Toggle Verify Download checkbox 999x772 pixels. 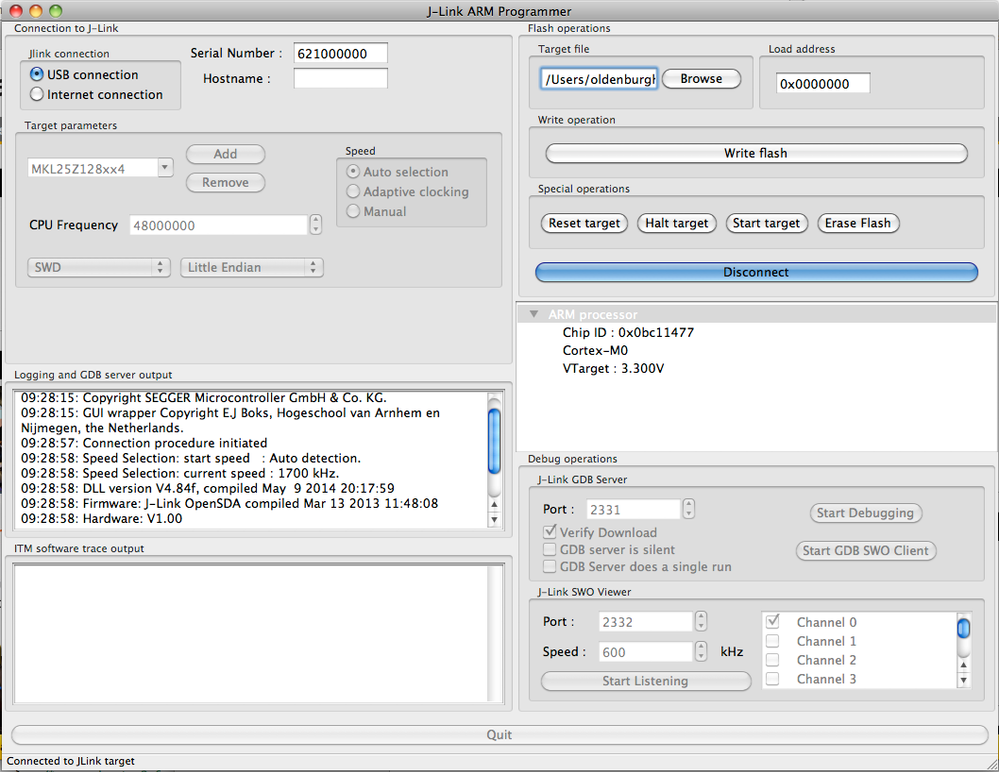tap(549, 531)
